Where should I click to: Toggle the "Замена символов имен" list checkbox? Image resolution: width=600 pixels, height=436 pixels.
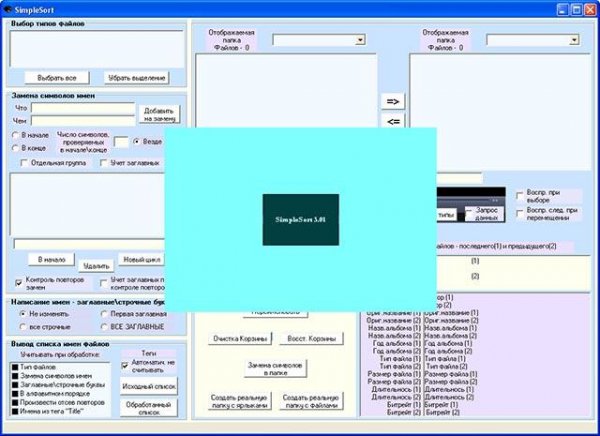[15, 376]
